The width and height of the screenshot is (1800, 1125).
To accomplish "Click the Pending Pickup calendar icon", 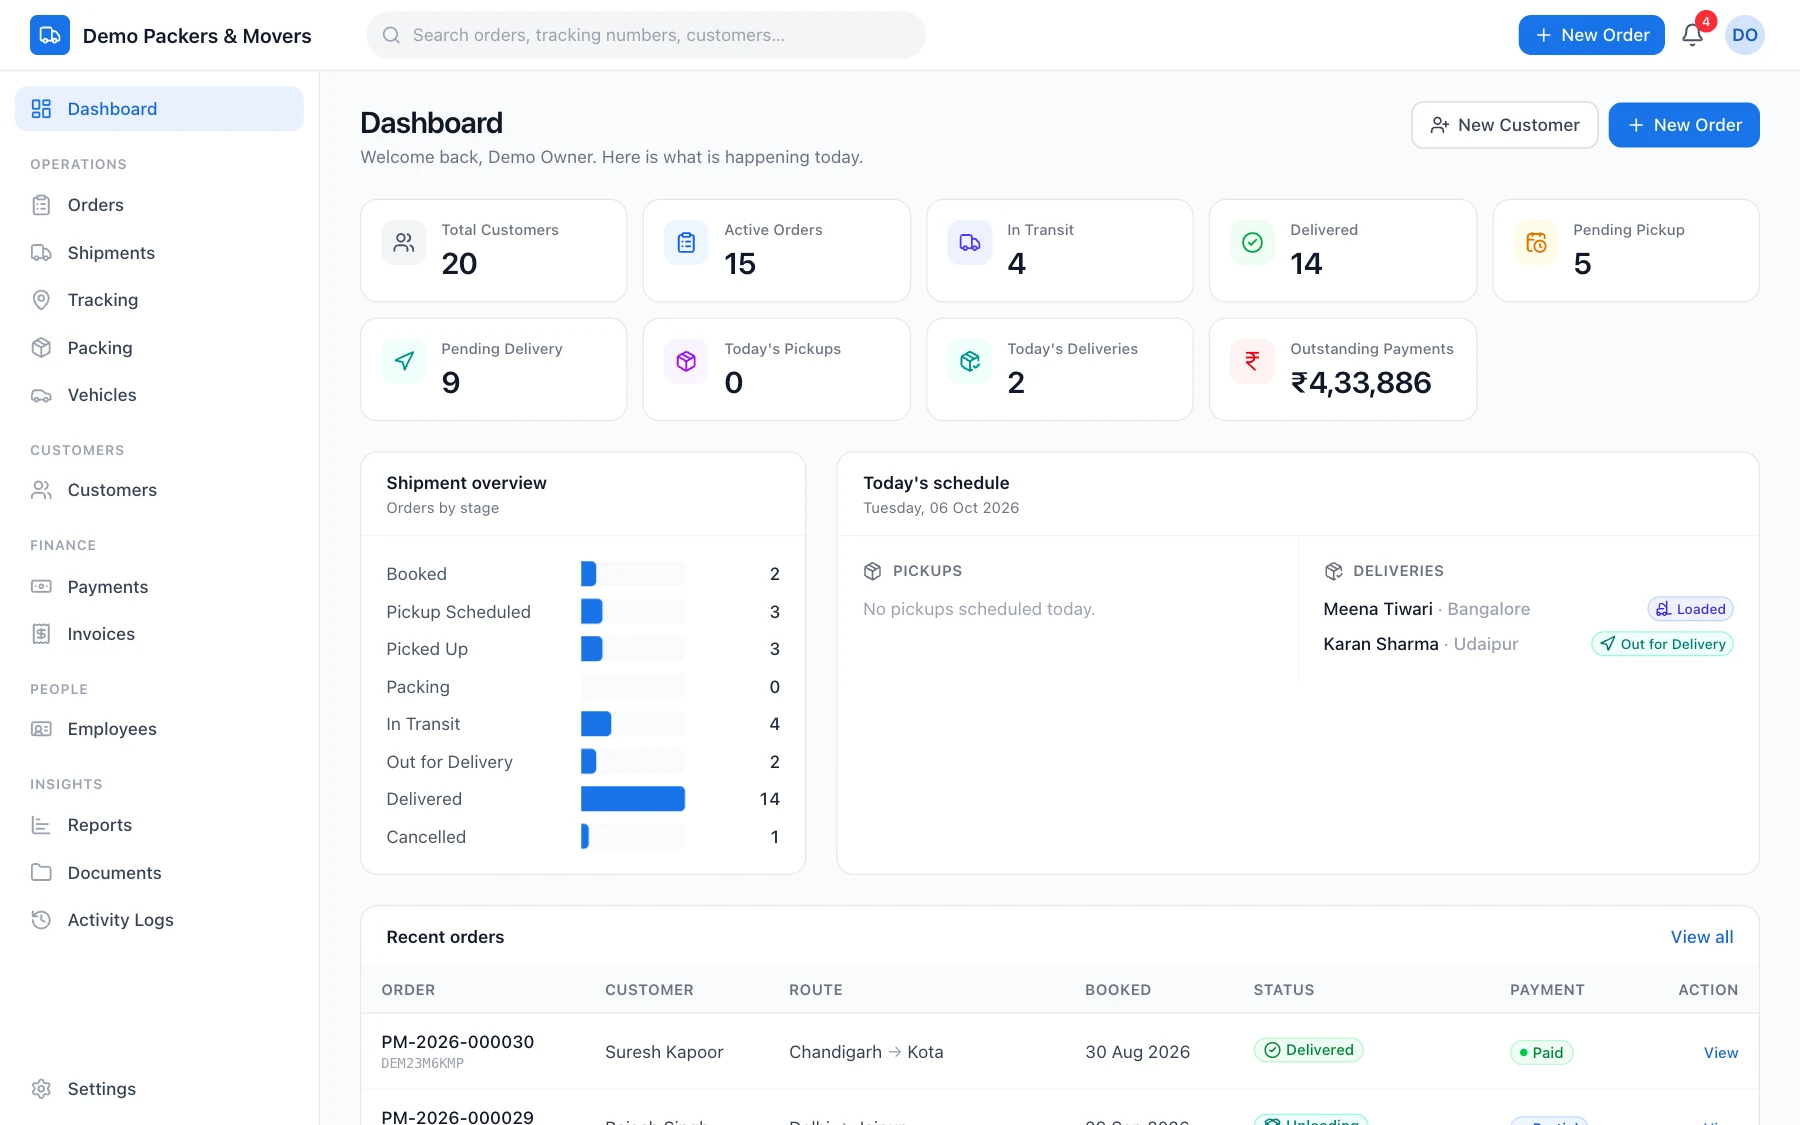I will click(1536, 242).
